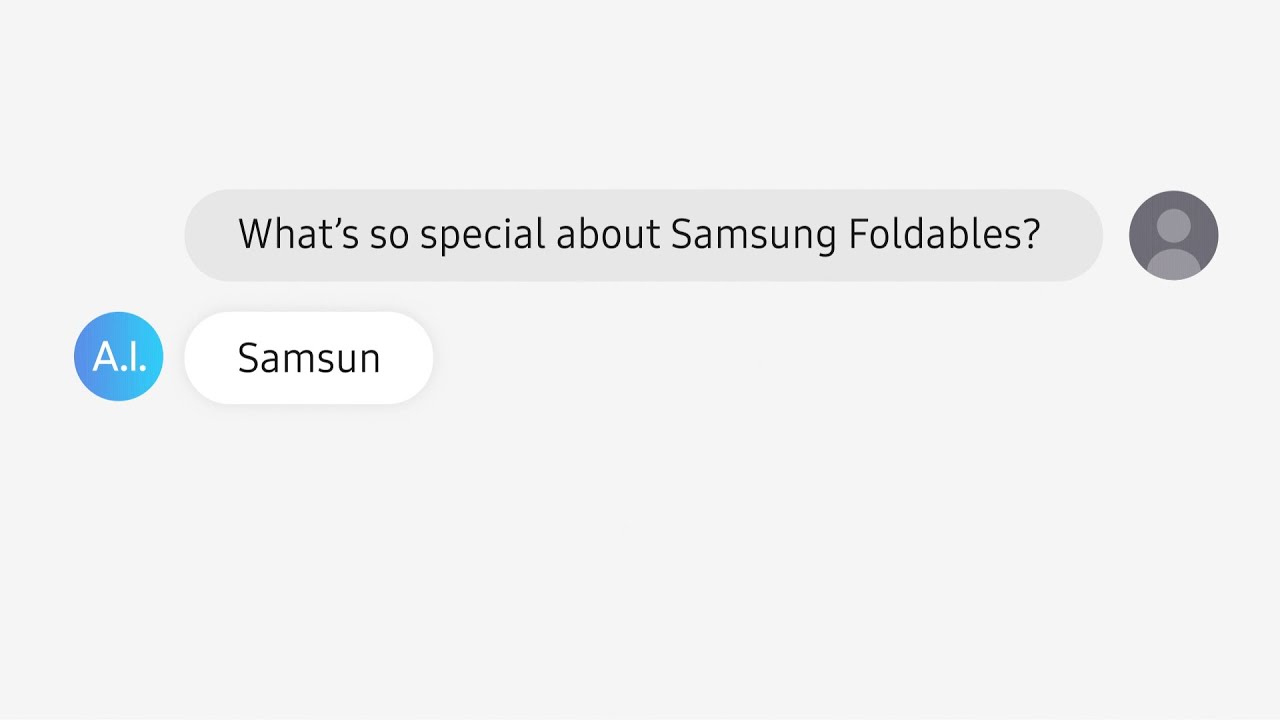Click the assistant's blue gradient badge
The height and width of the screenshot is (720, 1280).
(118, 357)
